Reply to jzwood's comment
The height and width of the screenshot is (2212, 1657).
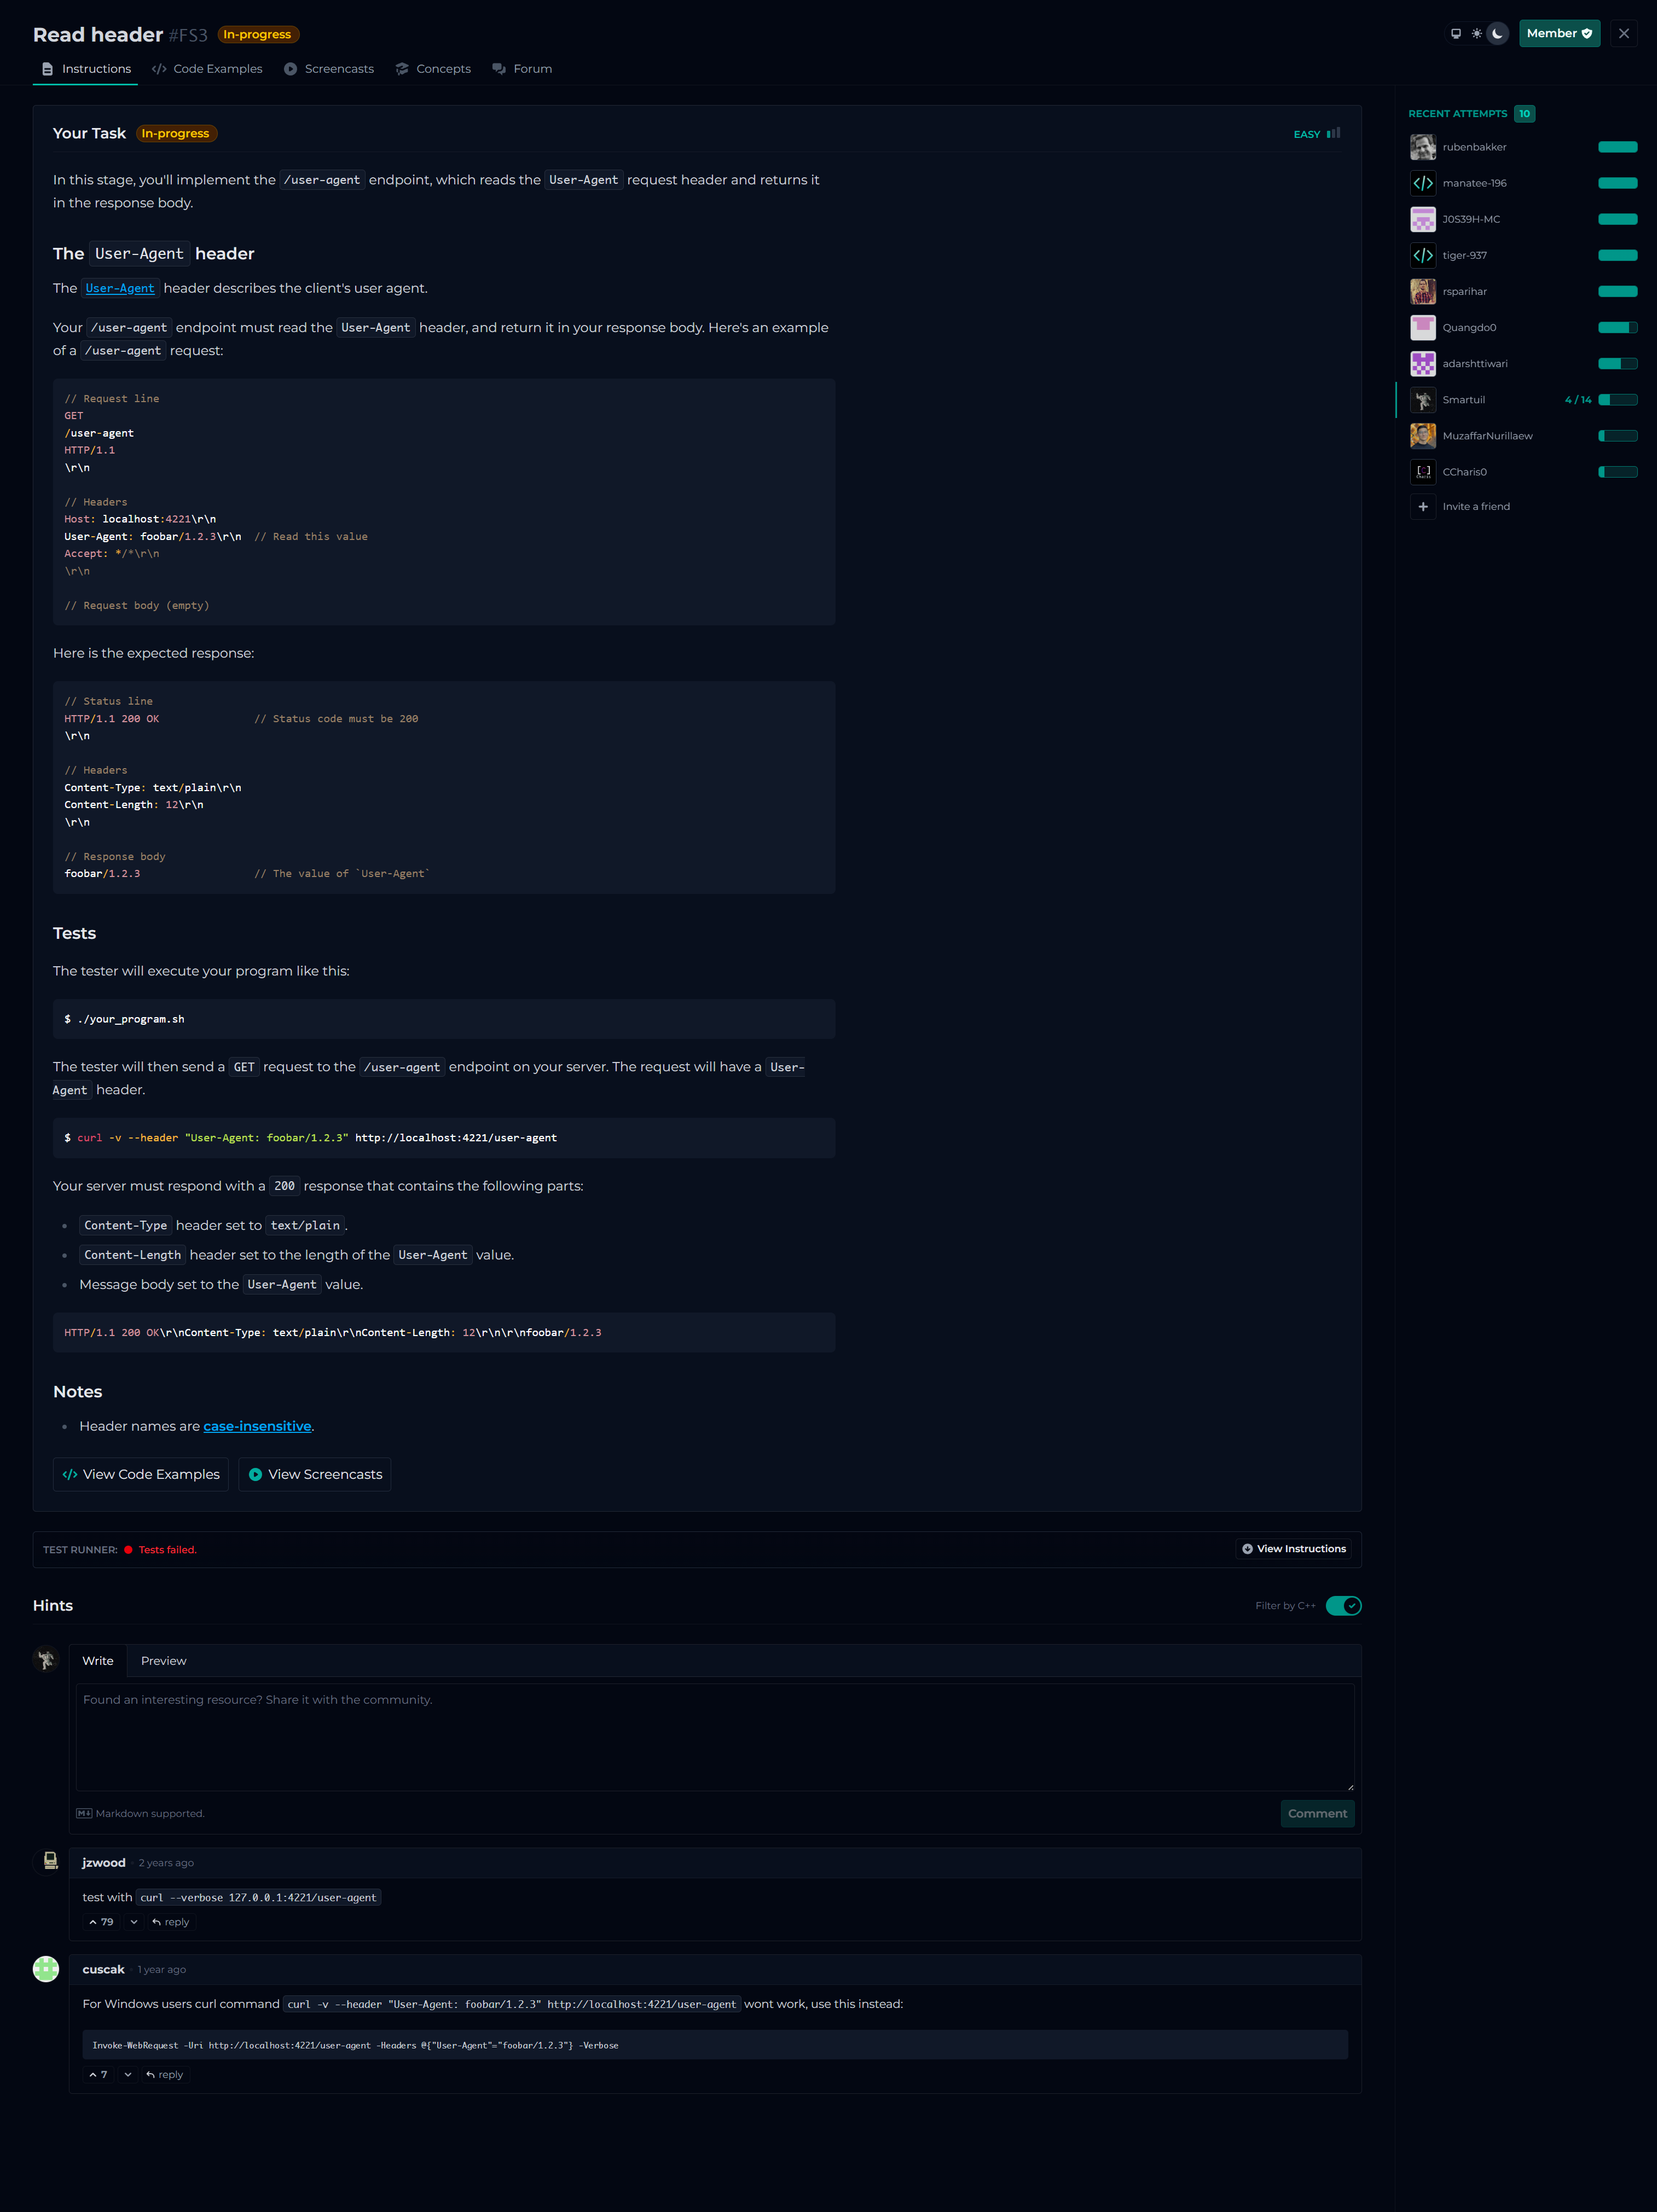(171, 1922)
